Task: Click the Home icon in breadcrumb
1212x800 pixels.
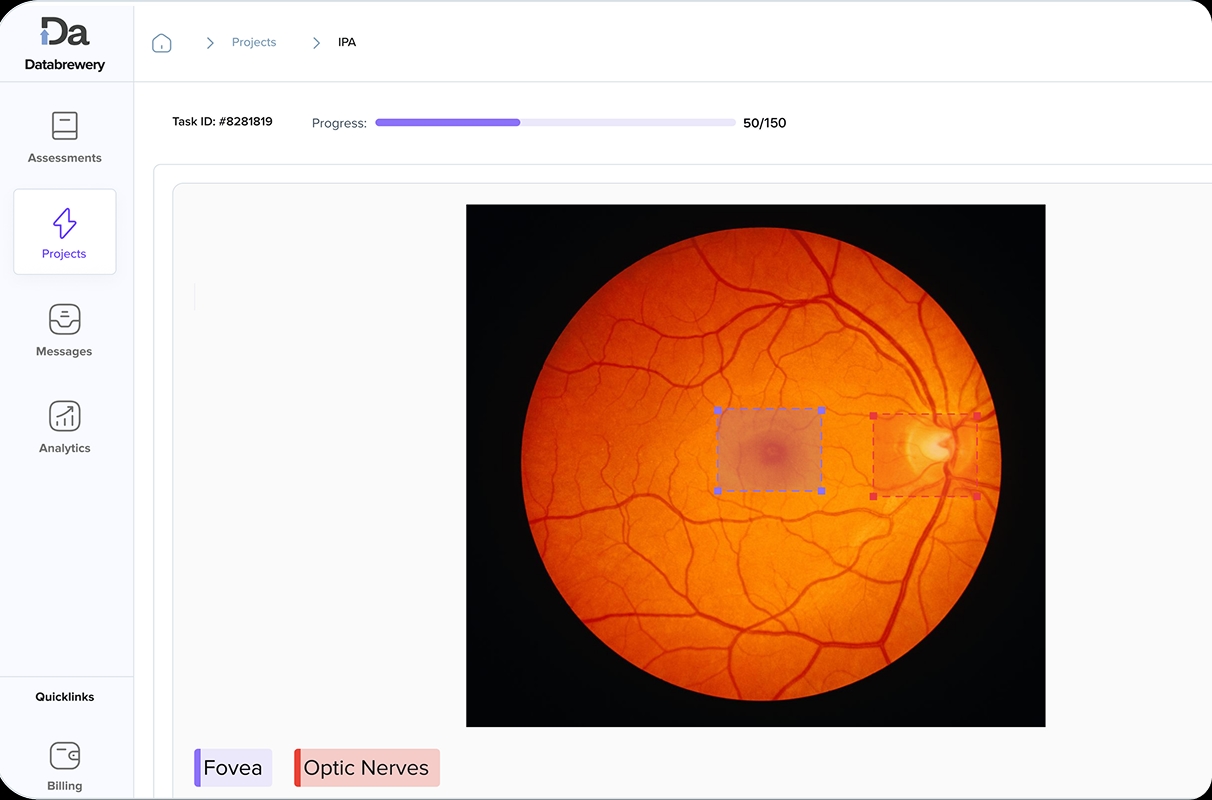Action: click(x=162, y=43)
